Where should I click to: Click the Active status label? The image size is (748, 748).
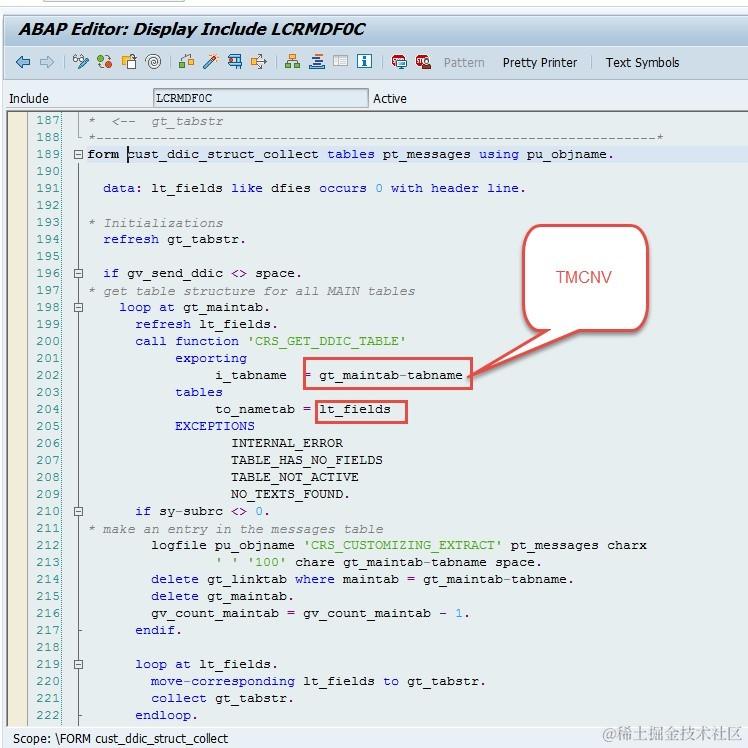(390, 99)
